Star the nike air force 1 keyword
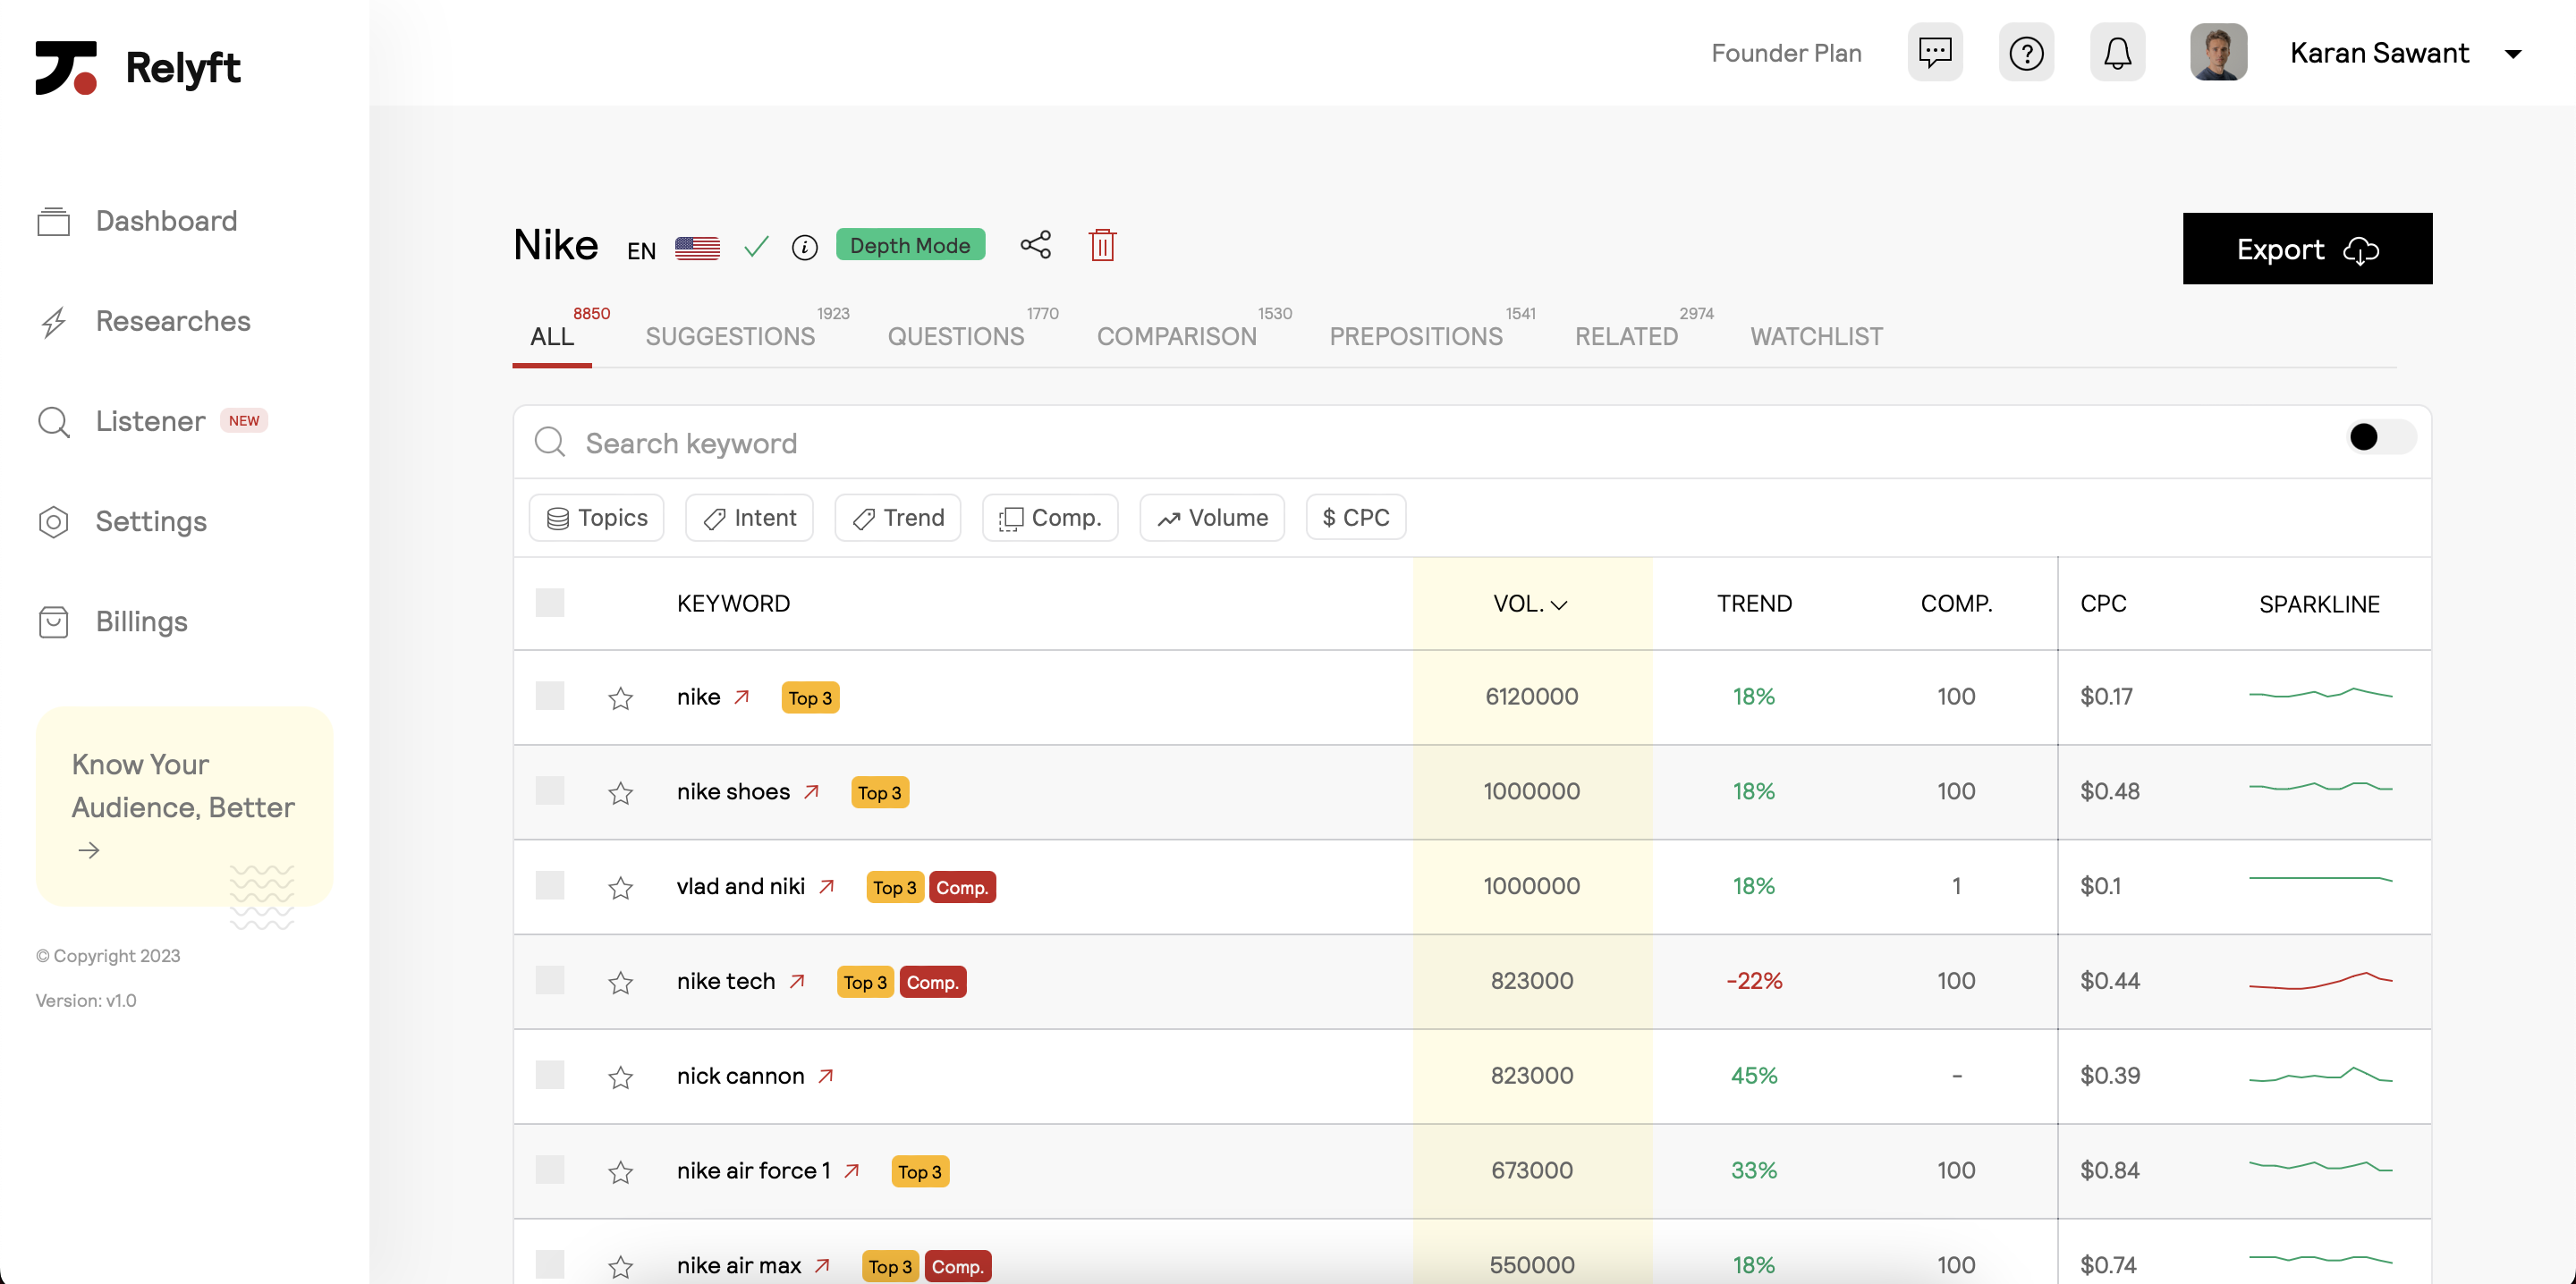 coord(620,1172)
